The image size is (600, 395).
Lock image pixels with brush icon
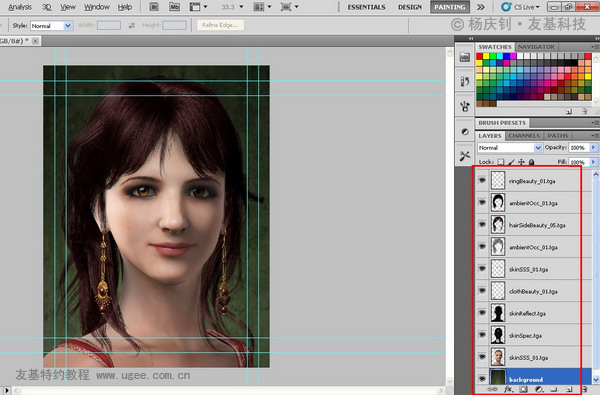(x=511, y=162)
